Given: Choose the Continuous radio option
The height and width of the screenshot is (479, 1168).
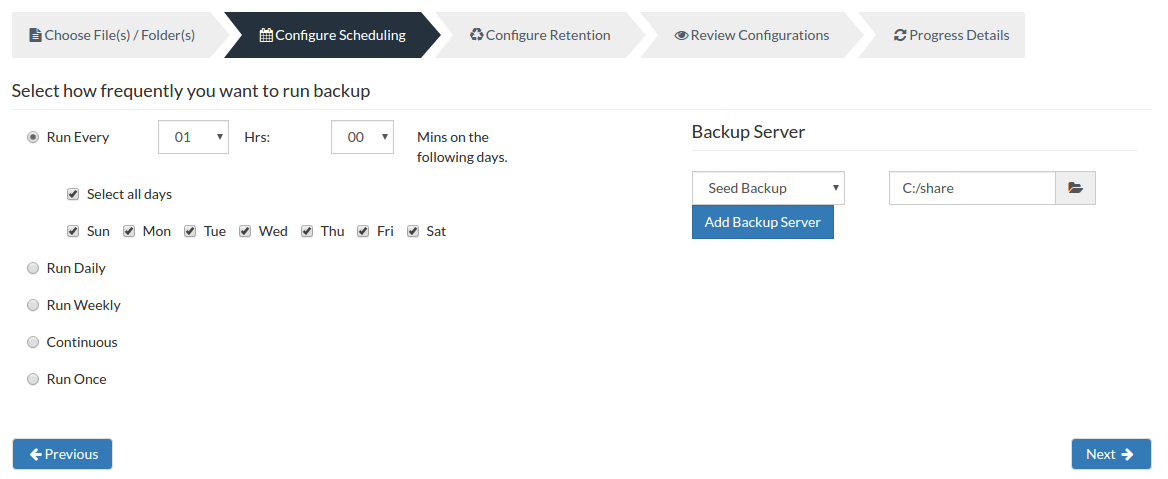Looking at the screenshot, I should (x=33, y=342).
